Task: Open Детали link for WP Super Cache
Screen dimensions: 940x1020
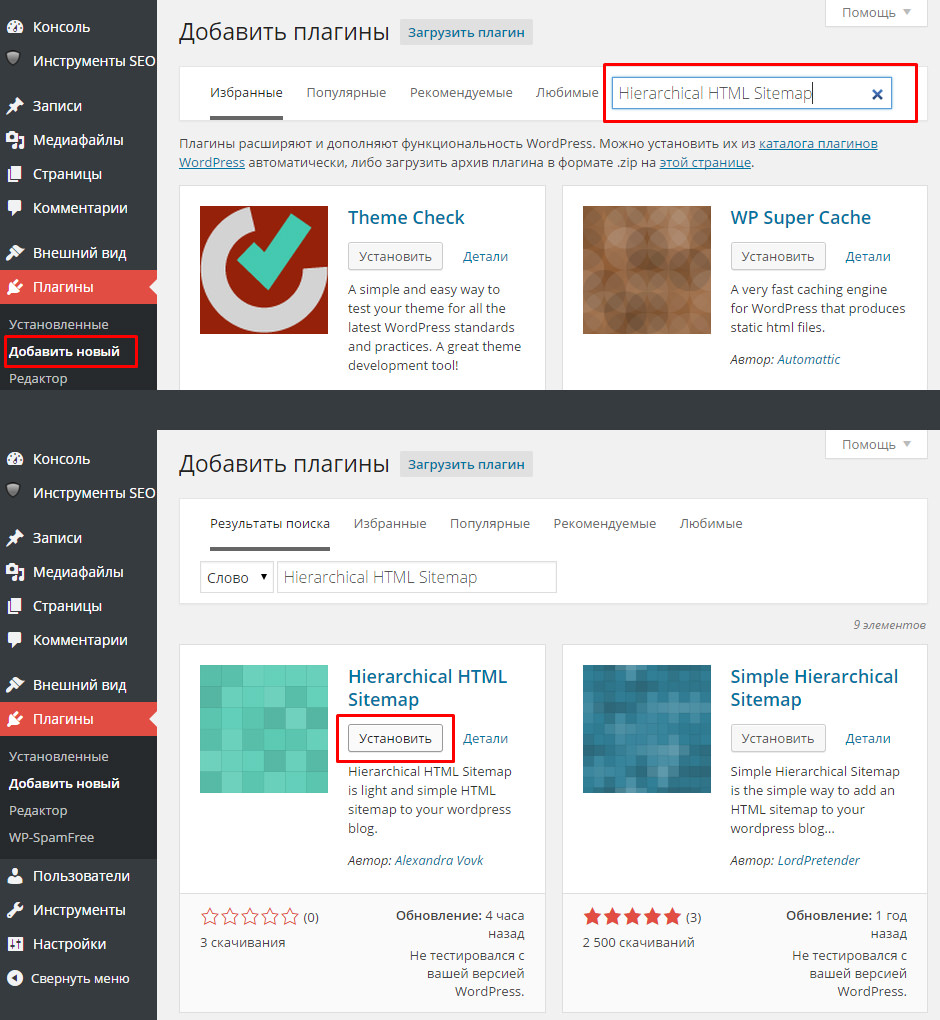Action: (868, 256)
